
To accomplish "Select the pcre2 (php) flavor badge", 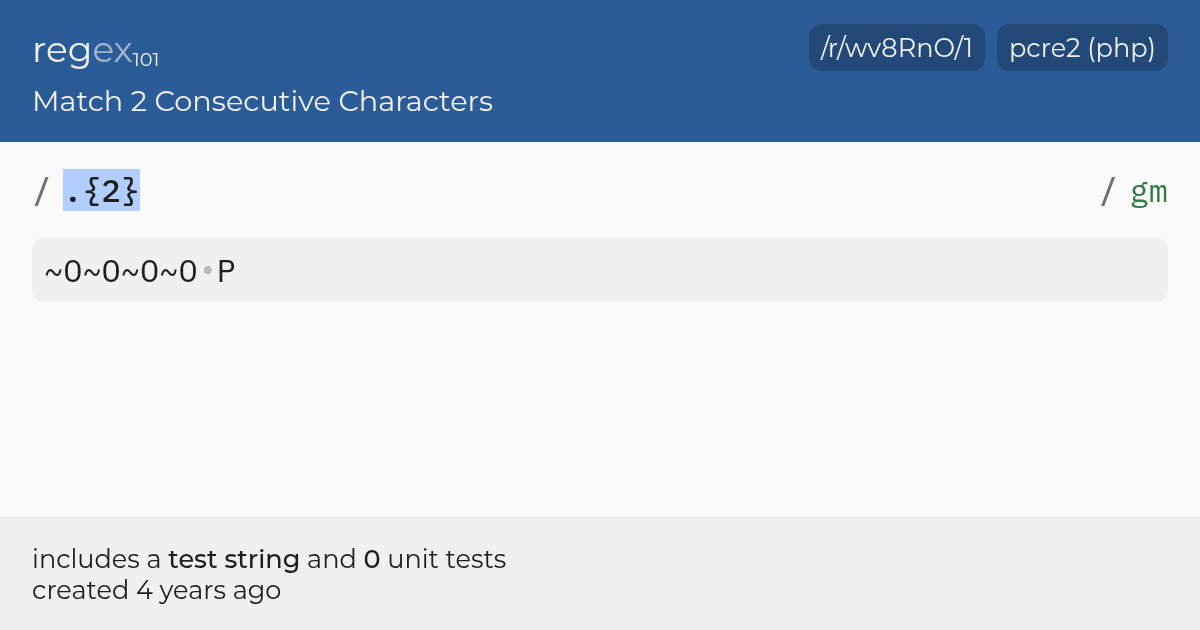I will coord(1082,48).
